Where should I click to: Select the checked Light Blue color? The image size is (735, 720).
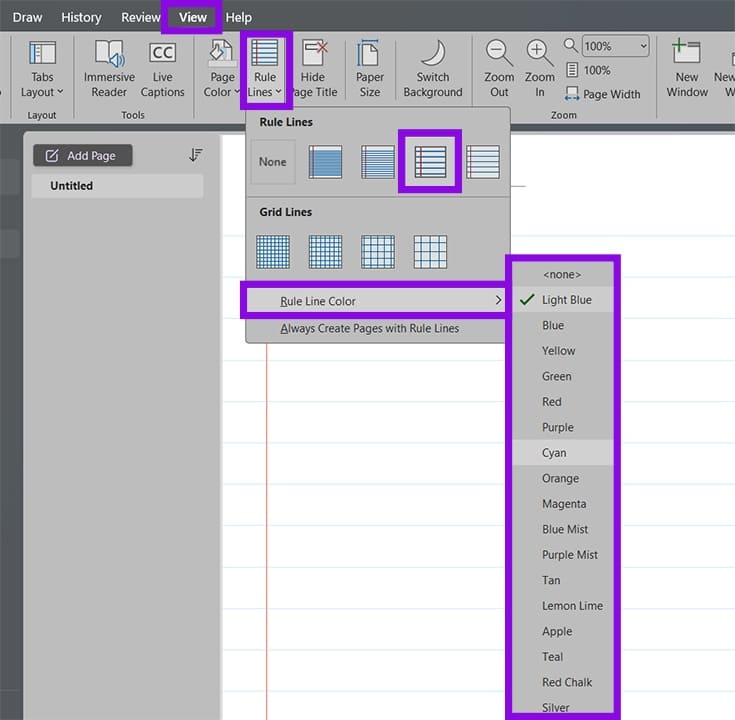pyautogui.click(x=562, y=300)
